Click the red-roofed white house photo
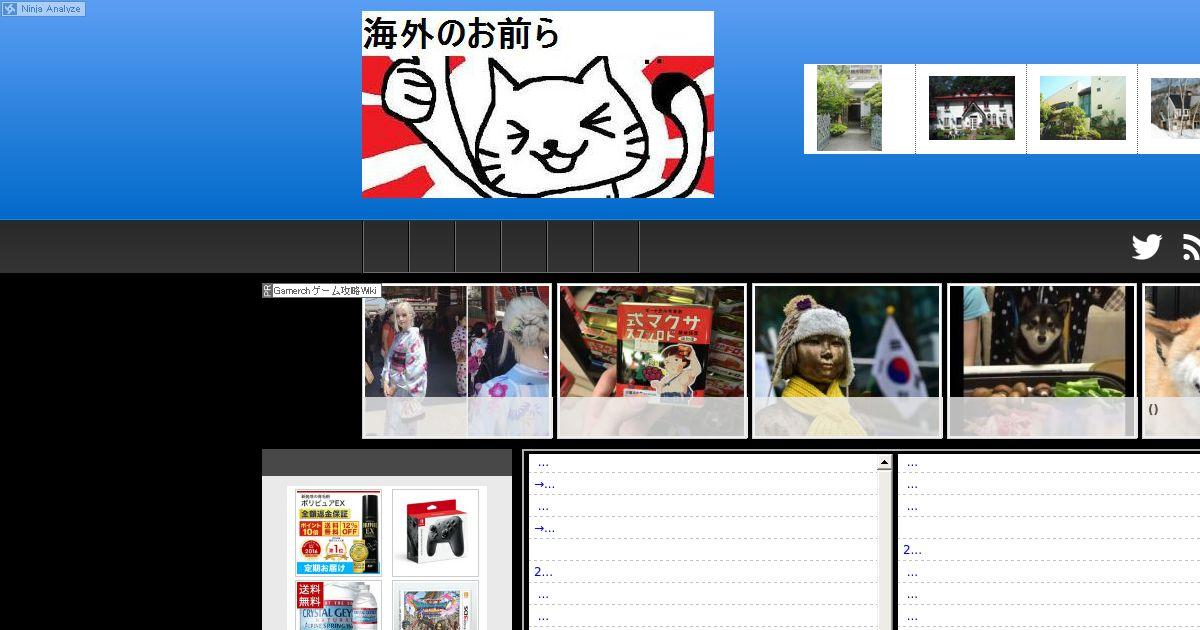 (x=972, y=108)
